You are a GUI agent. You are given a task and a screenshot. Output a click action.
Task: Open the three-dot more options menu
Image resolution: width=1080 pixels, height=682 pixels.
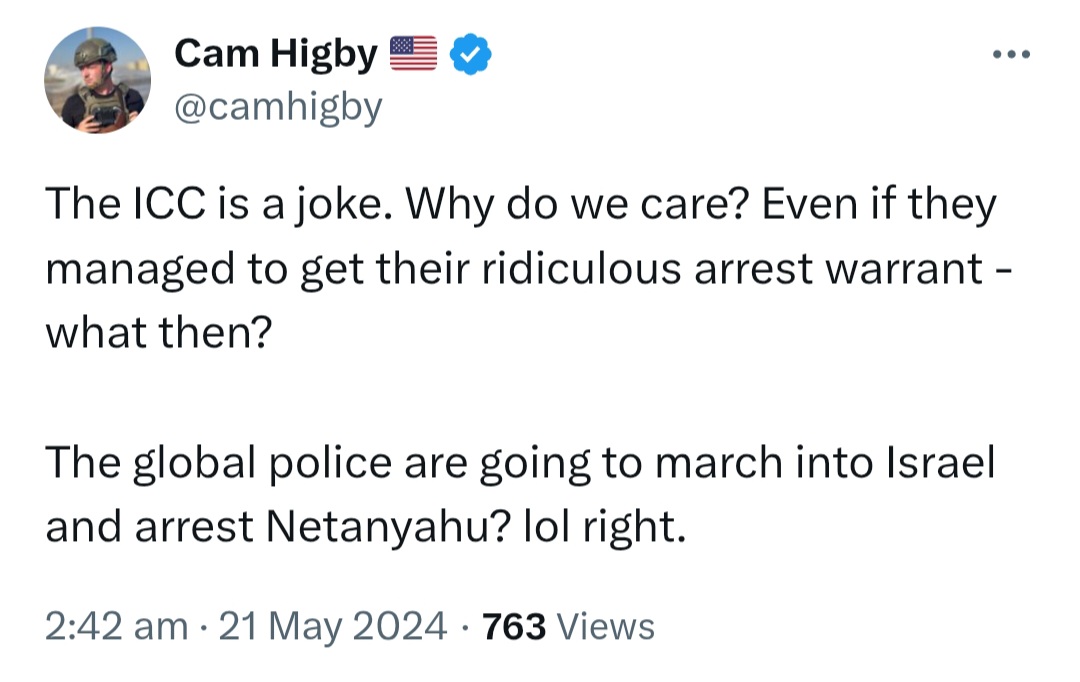(1011, 54)
